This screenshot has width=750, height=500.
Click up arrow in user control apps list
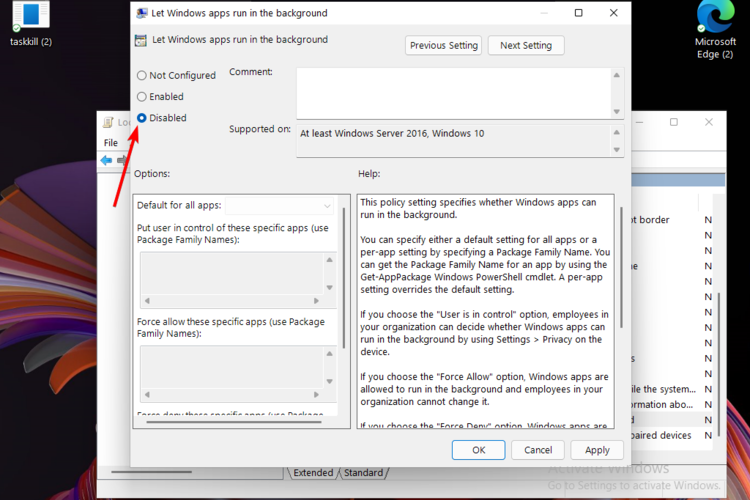(x=330, y=260)
